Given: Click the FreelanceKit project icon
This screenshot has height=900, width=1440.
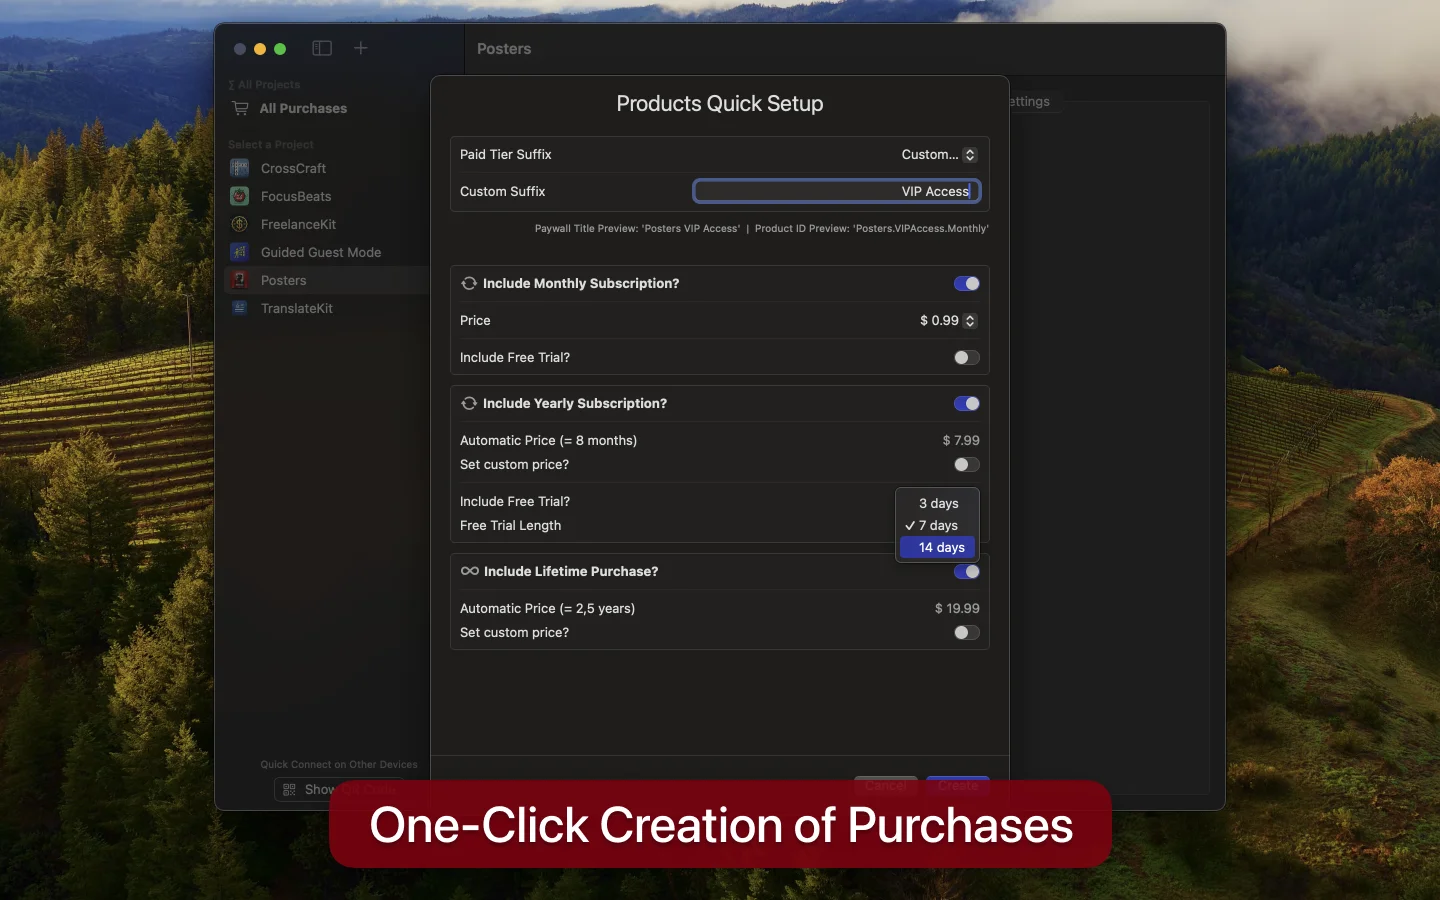Looking at the screenshot, I should click(240, 224).
